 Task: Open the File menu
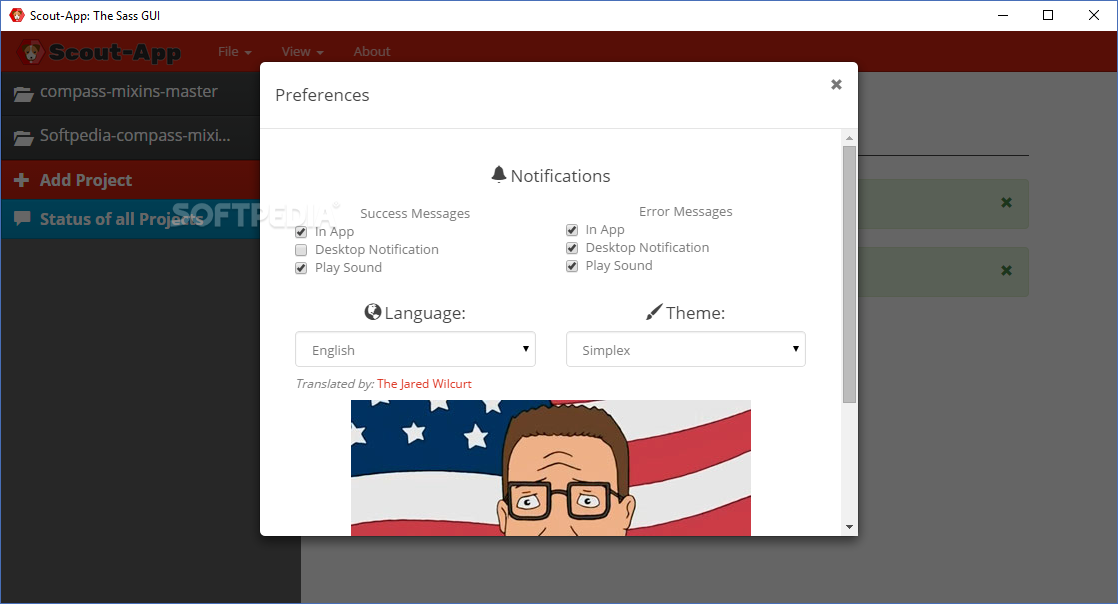(x=235, y=51)
